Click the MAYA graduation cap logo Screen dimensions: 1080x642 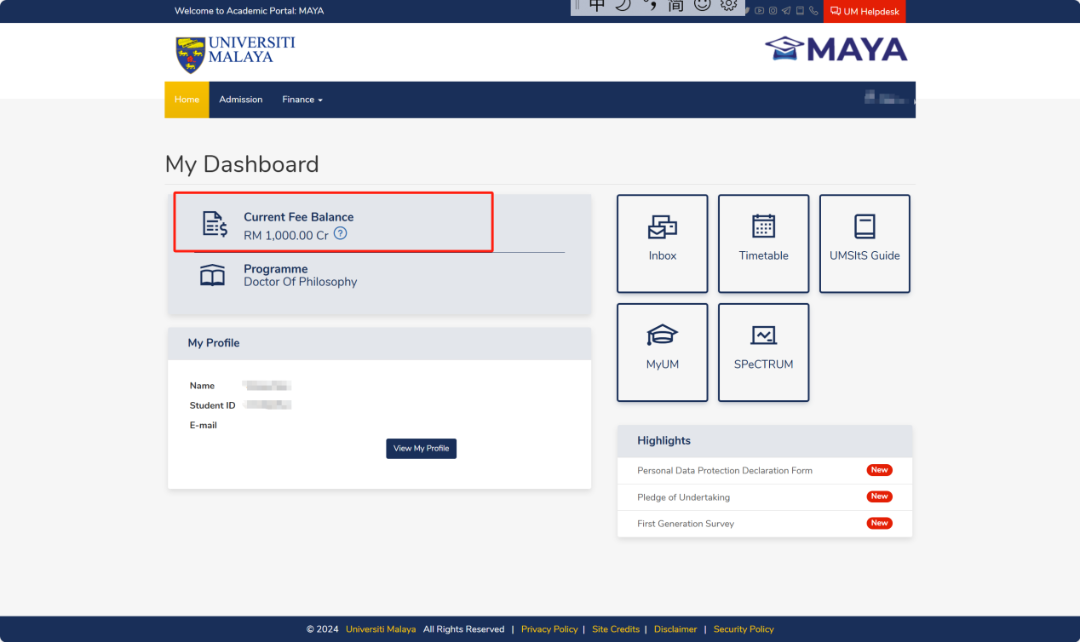(835, 49)
